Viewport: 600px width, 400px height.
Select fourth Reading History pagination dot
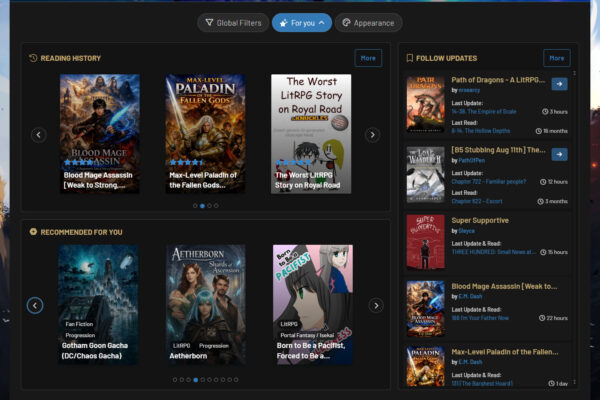216,206
